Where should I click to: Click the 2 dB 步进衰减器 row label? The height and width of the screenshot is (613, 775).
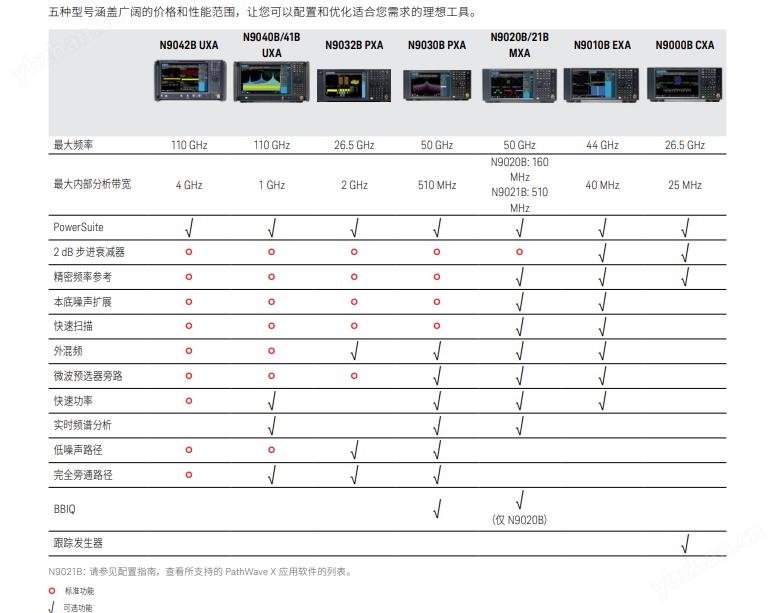click(x=89, y=252)
